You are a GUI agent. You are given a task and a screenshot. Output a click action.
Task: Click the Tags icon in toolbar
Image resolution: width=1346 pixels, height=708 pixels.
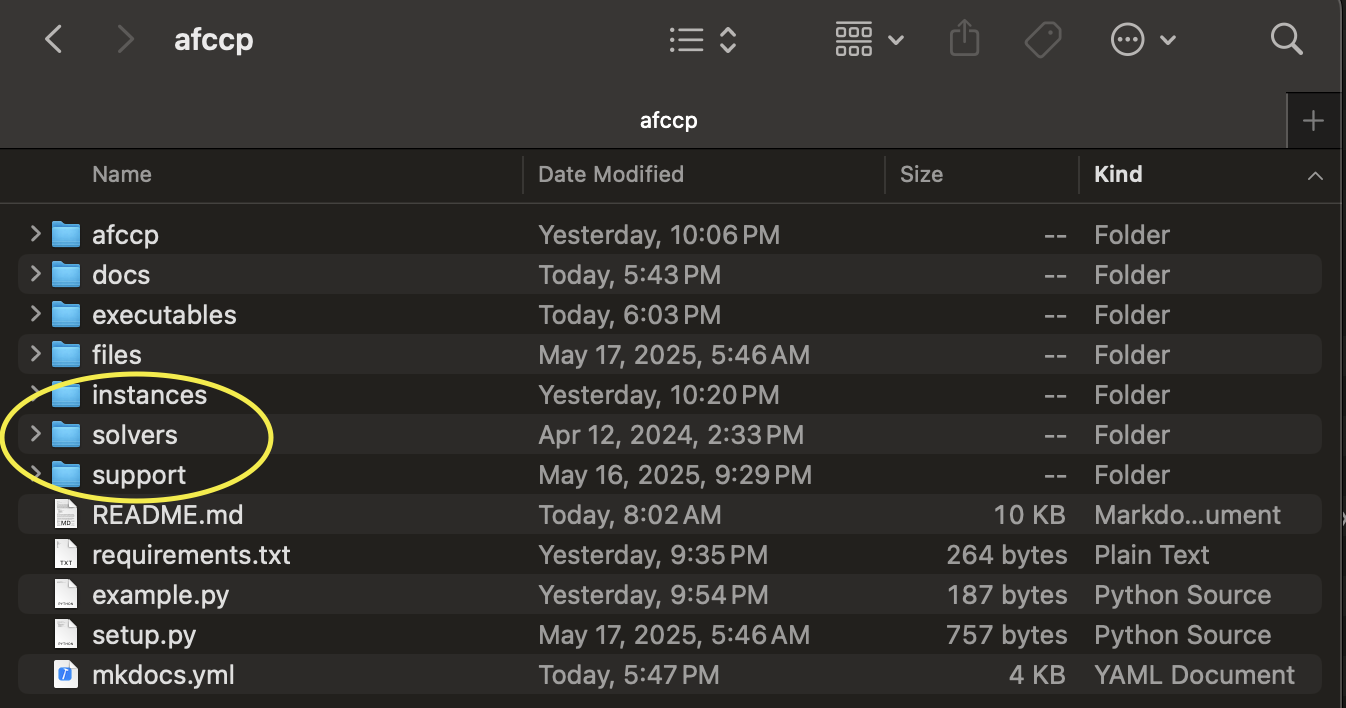pos(1043,40)
